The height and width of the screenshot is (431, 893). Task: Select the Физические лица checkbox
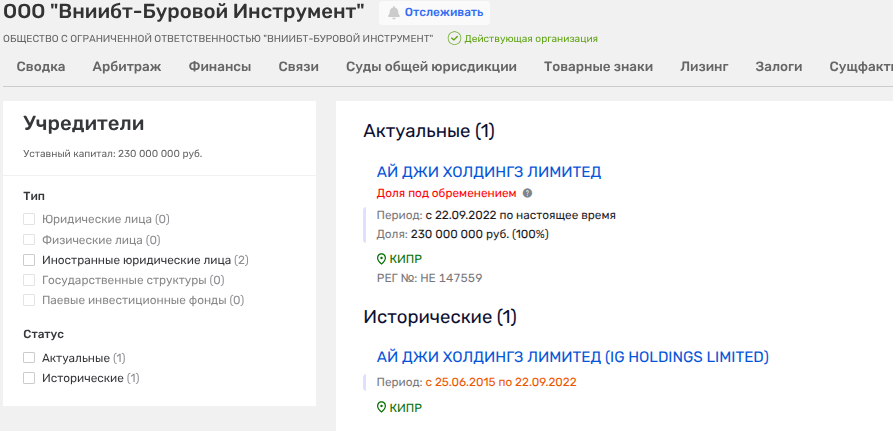coord(29,240)
